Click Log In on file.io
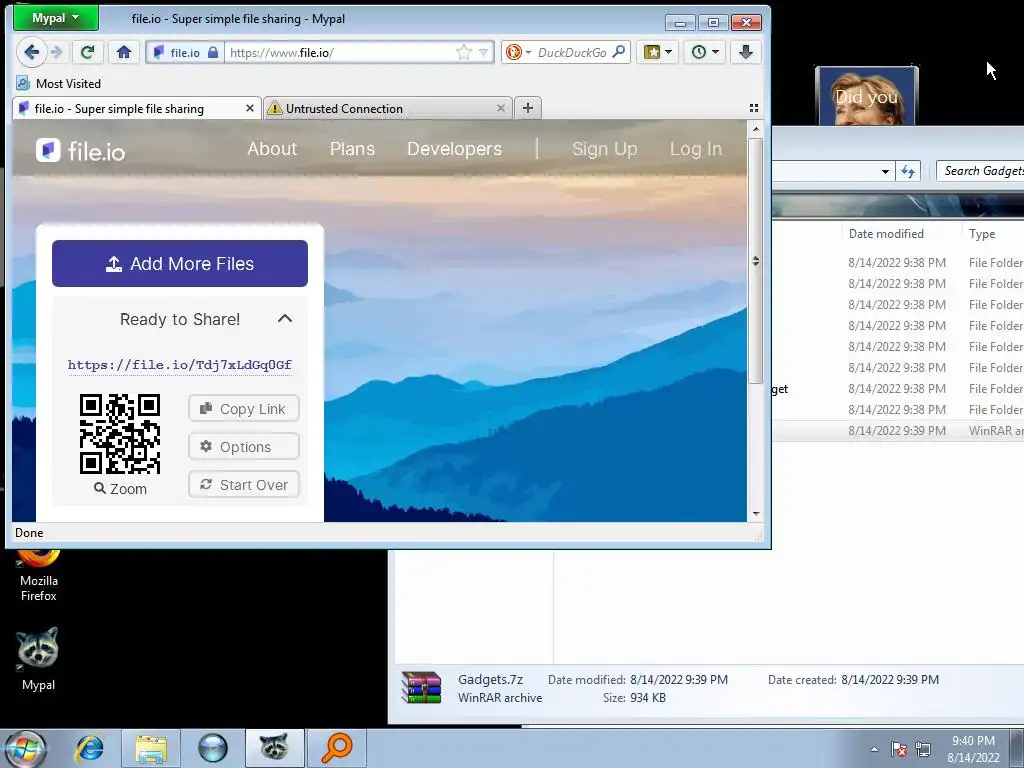The height and width of the screenshot is (768, 1024). coord(696,150)
